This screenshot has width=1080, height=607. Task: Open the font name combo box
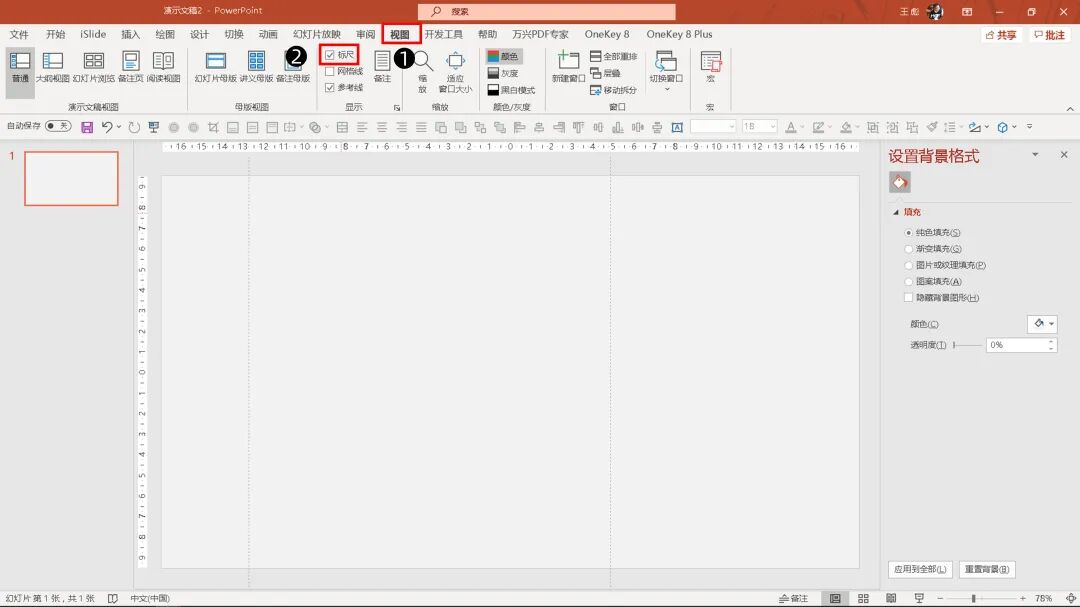coord(714,127)
